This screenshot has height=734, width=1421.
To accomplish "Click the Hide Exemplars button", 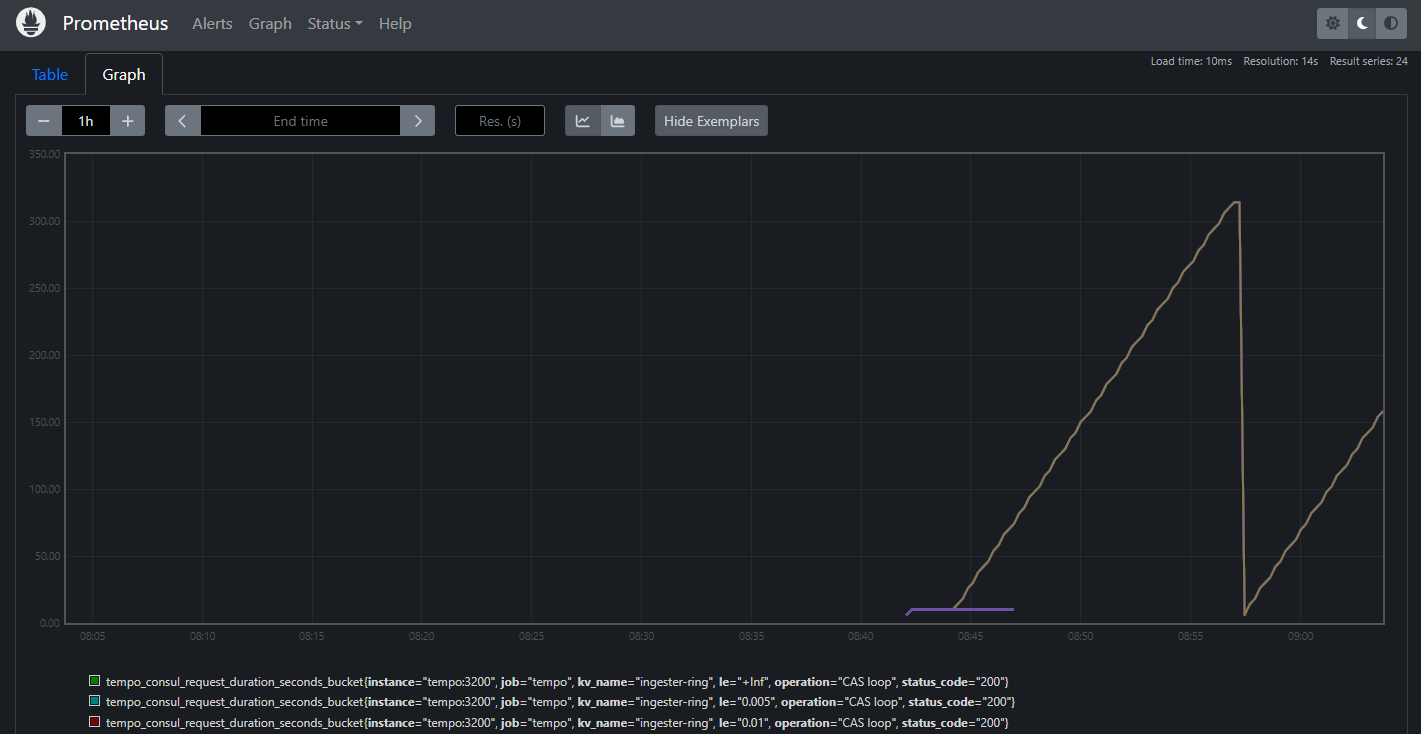I will (712, 121).
